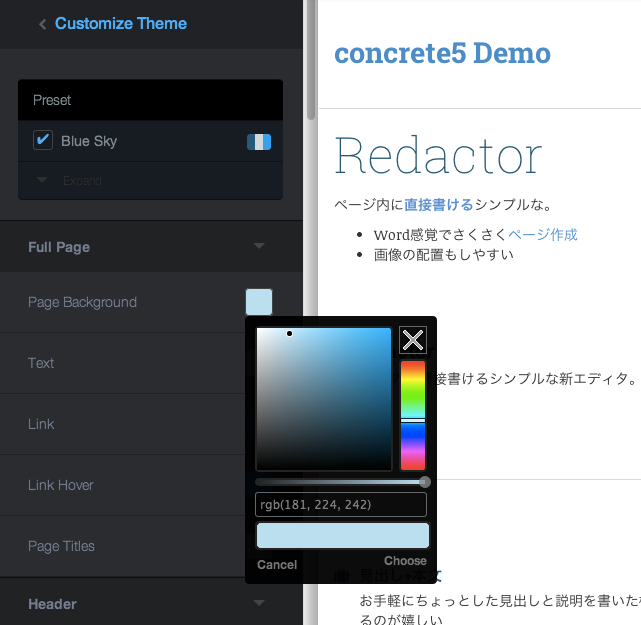
Task: Follow the ページ作成 link
Action: pyautogui.click(x=542, y=234)
